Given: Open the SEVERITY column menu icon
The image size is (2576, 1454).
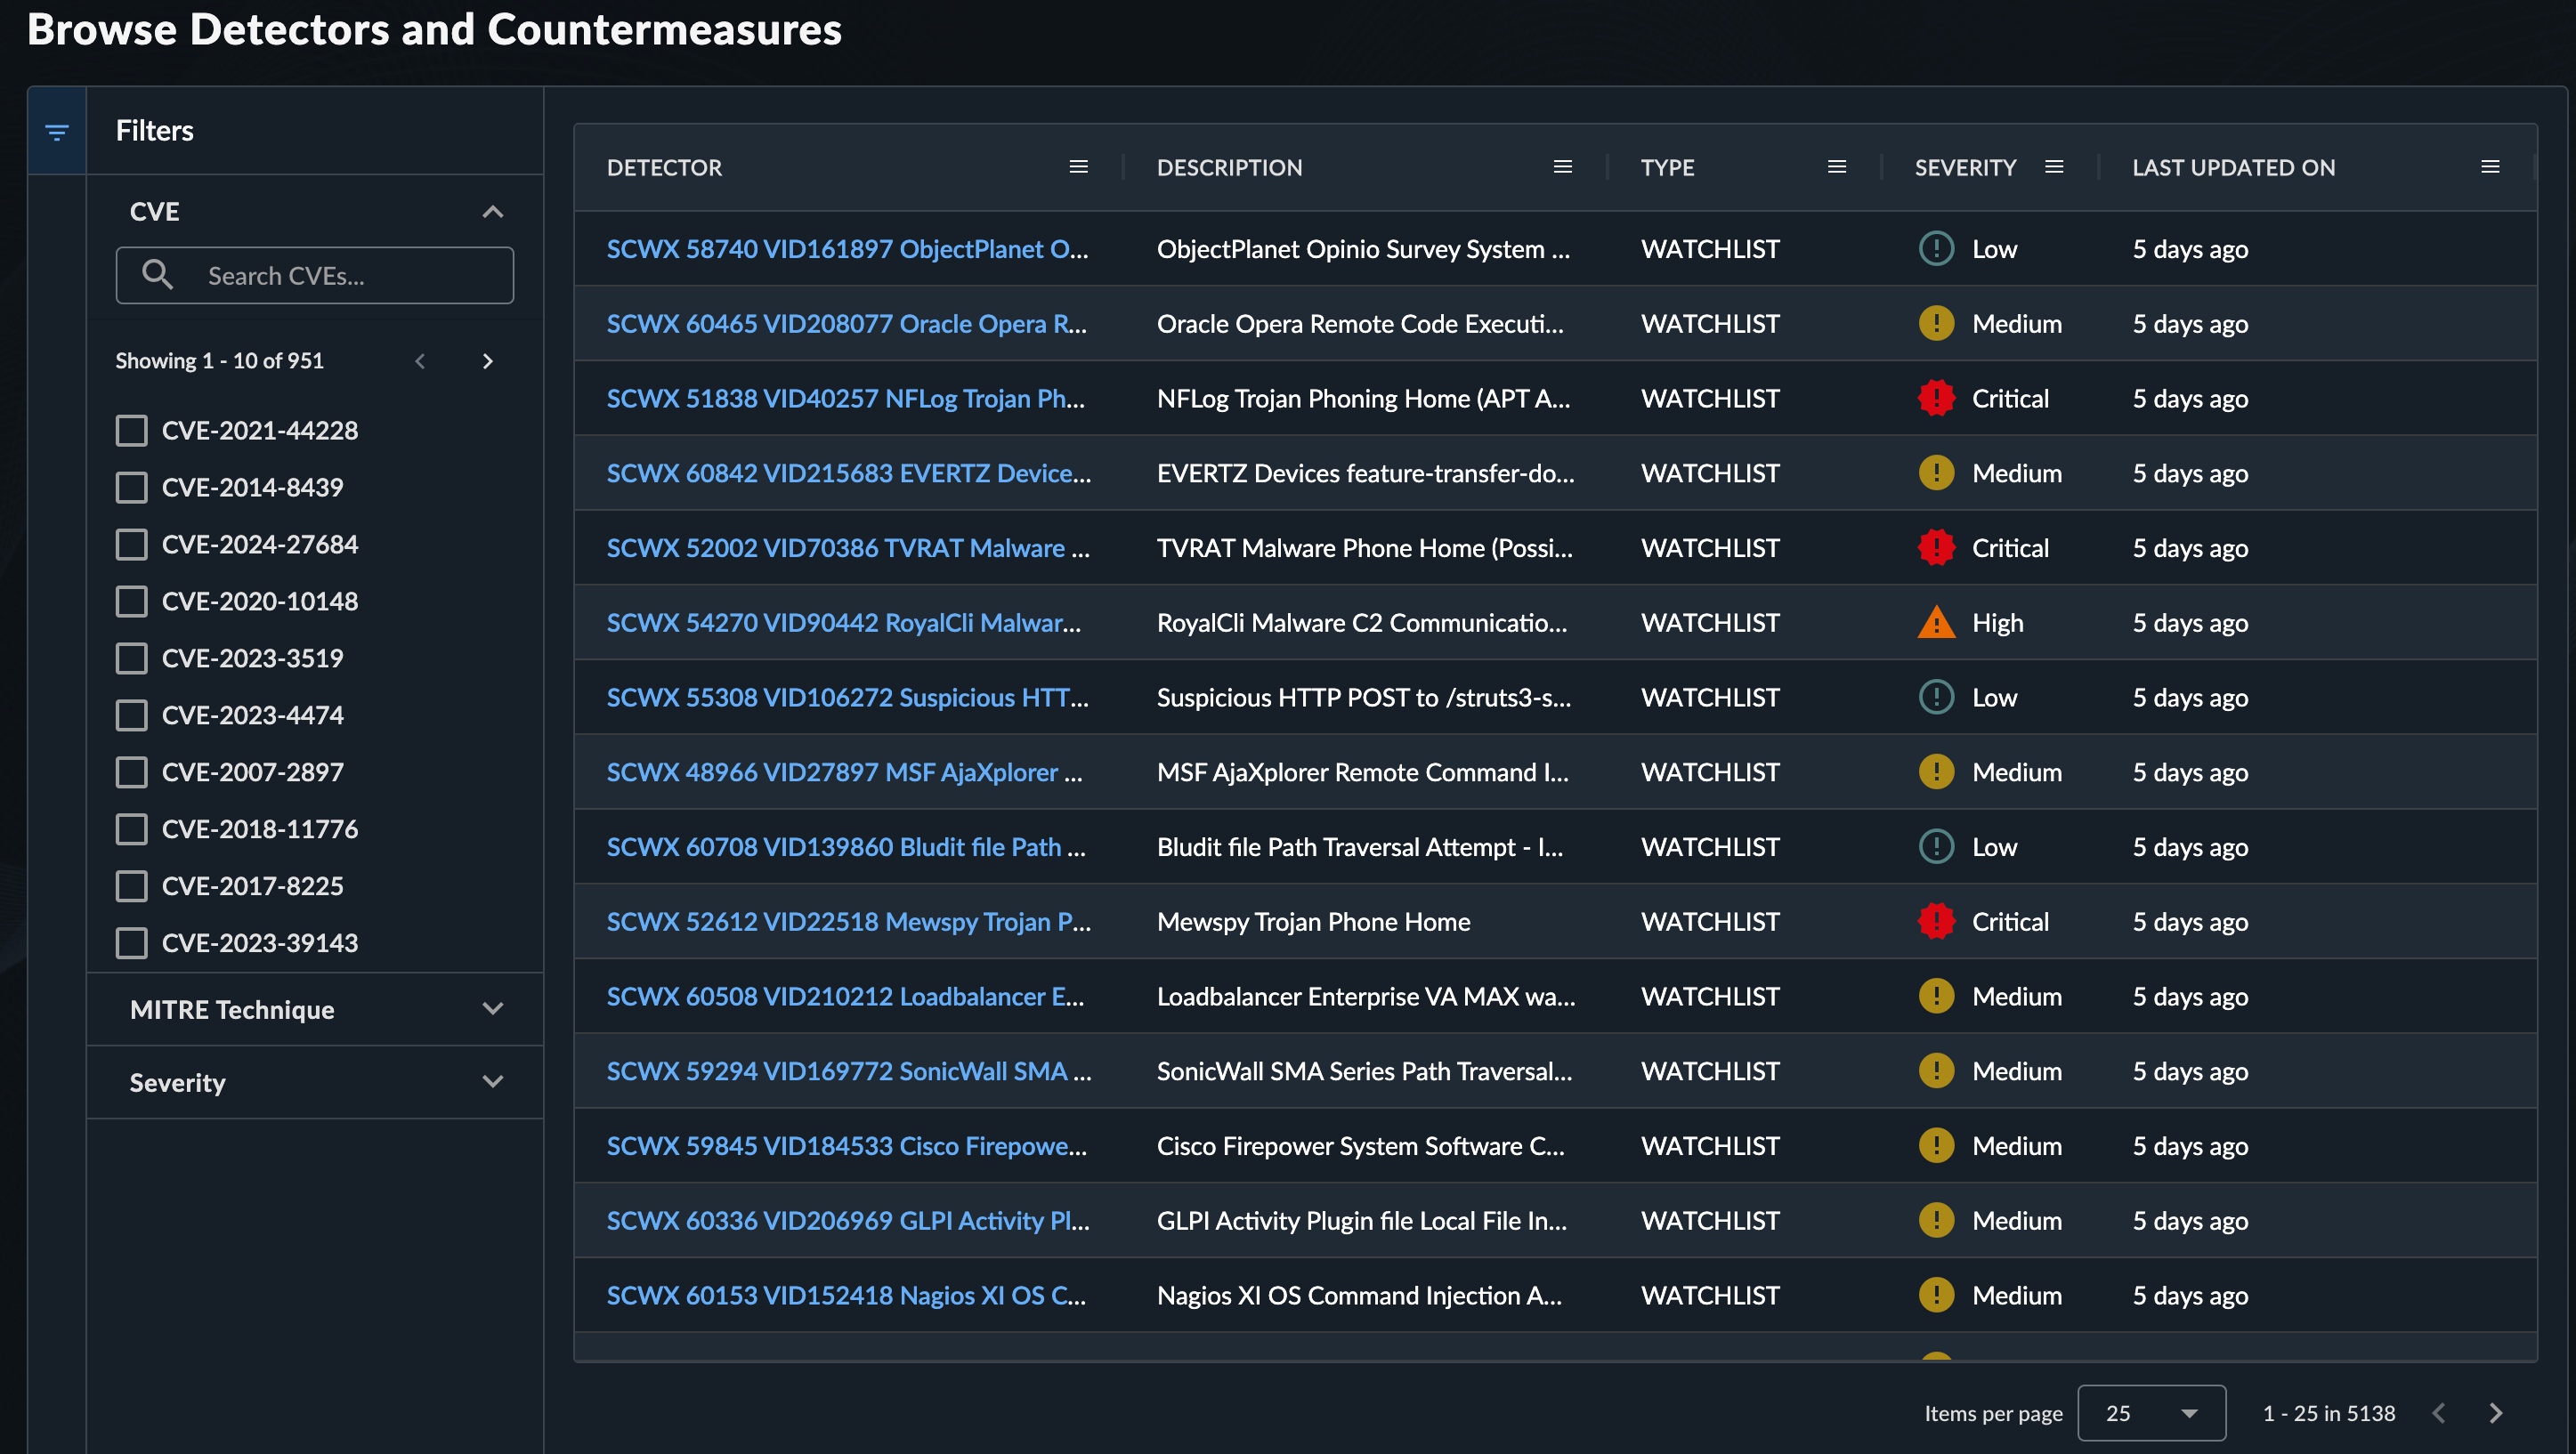Looking at the screenshot, I should coord(2053,167).
